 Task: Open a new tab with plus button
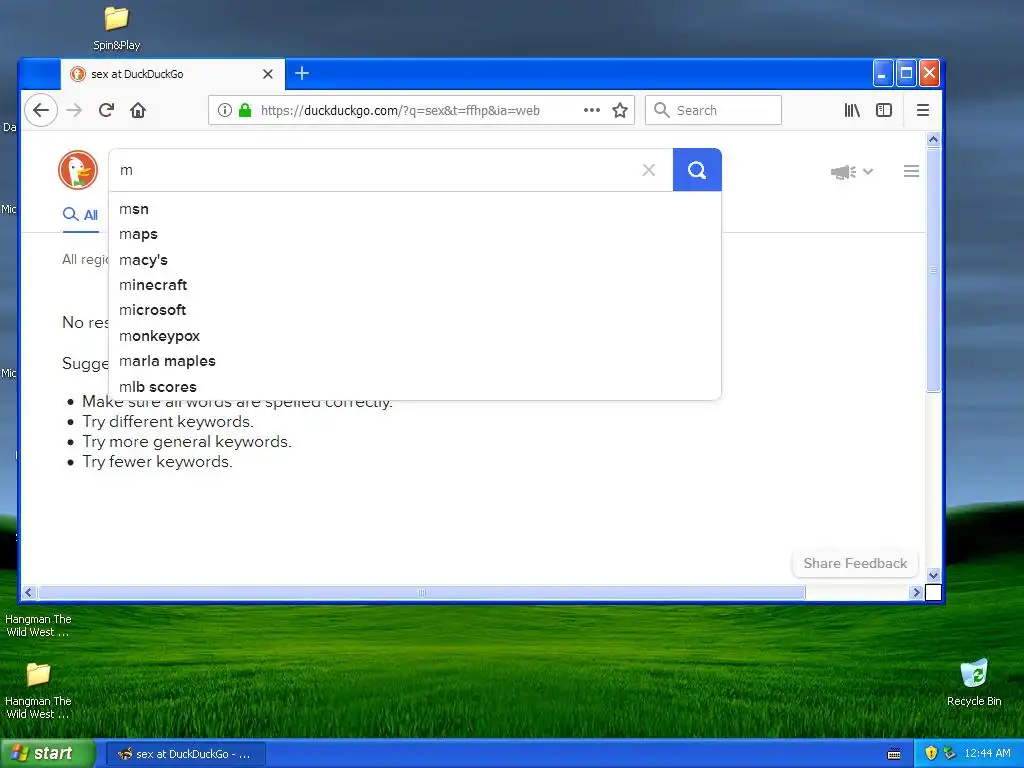[302, 73]
